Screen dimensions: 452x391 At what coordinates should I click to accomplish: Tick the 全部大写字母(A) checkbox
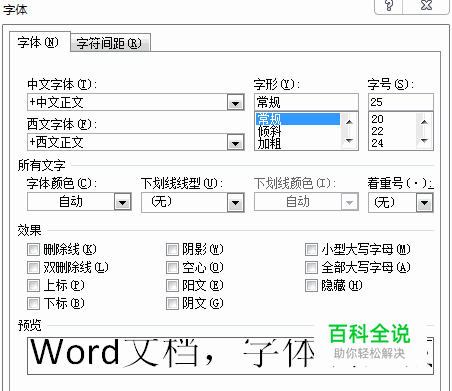pos(311,267)
